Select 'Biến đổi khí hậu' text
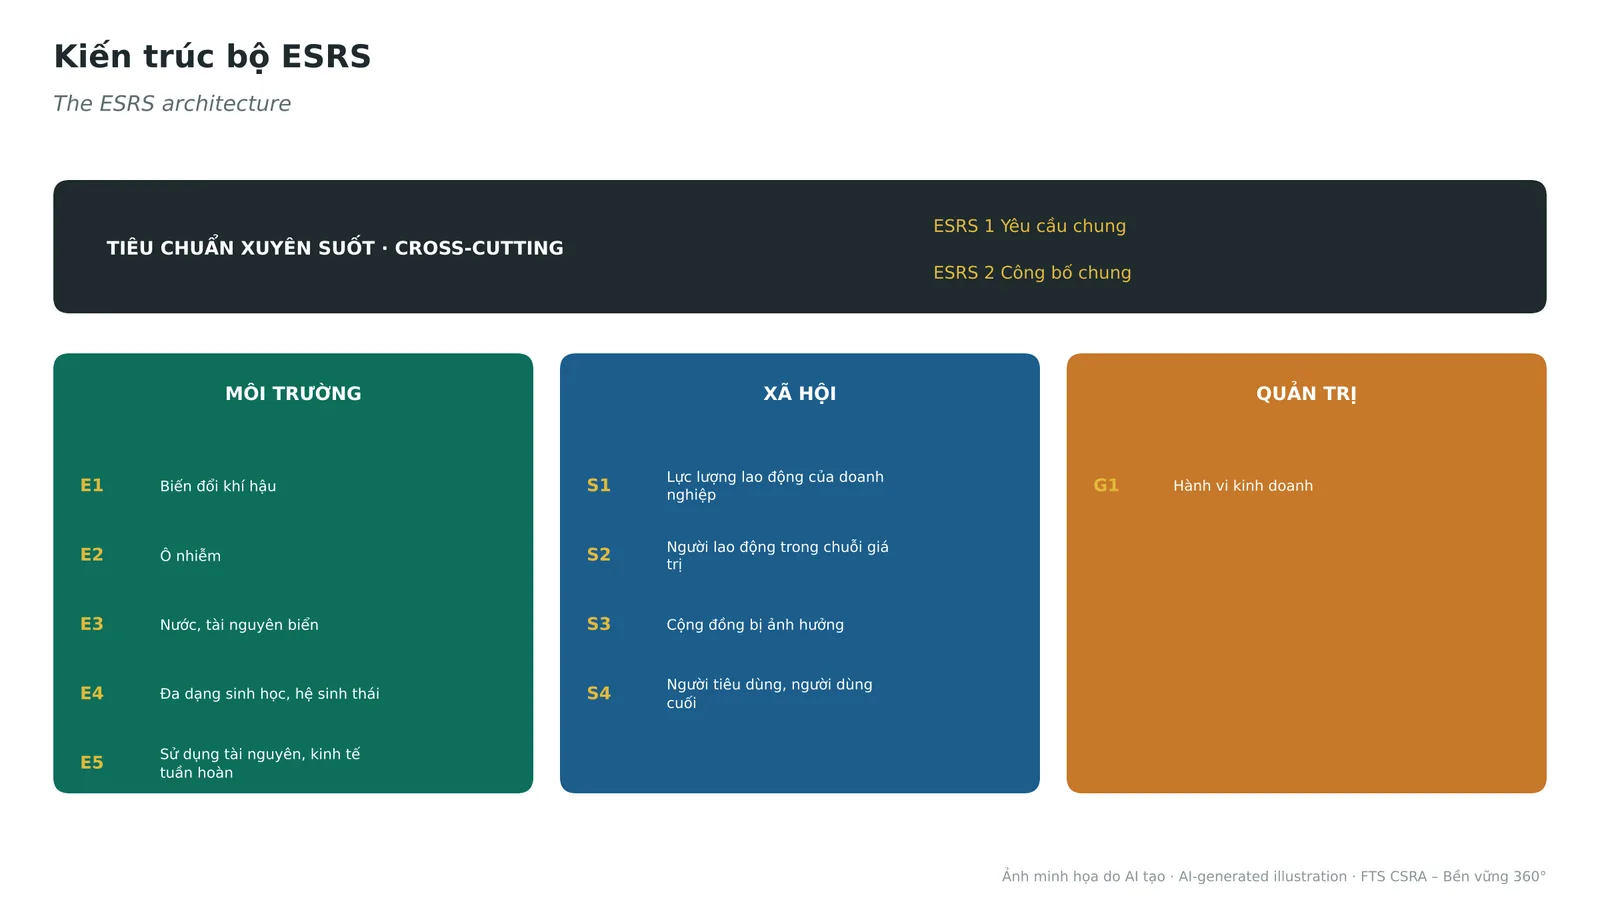 point(218,486)
